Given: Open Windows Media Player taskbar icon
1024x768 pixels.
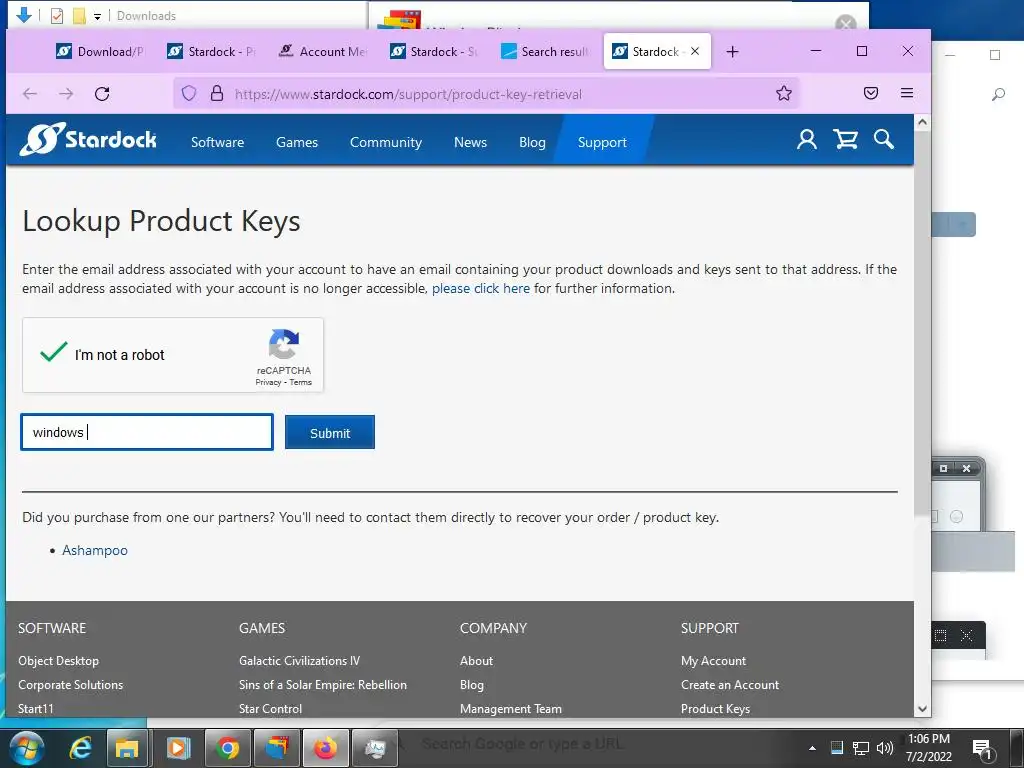Looking at the screenshot, I should click(x=178, y=748).
